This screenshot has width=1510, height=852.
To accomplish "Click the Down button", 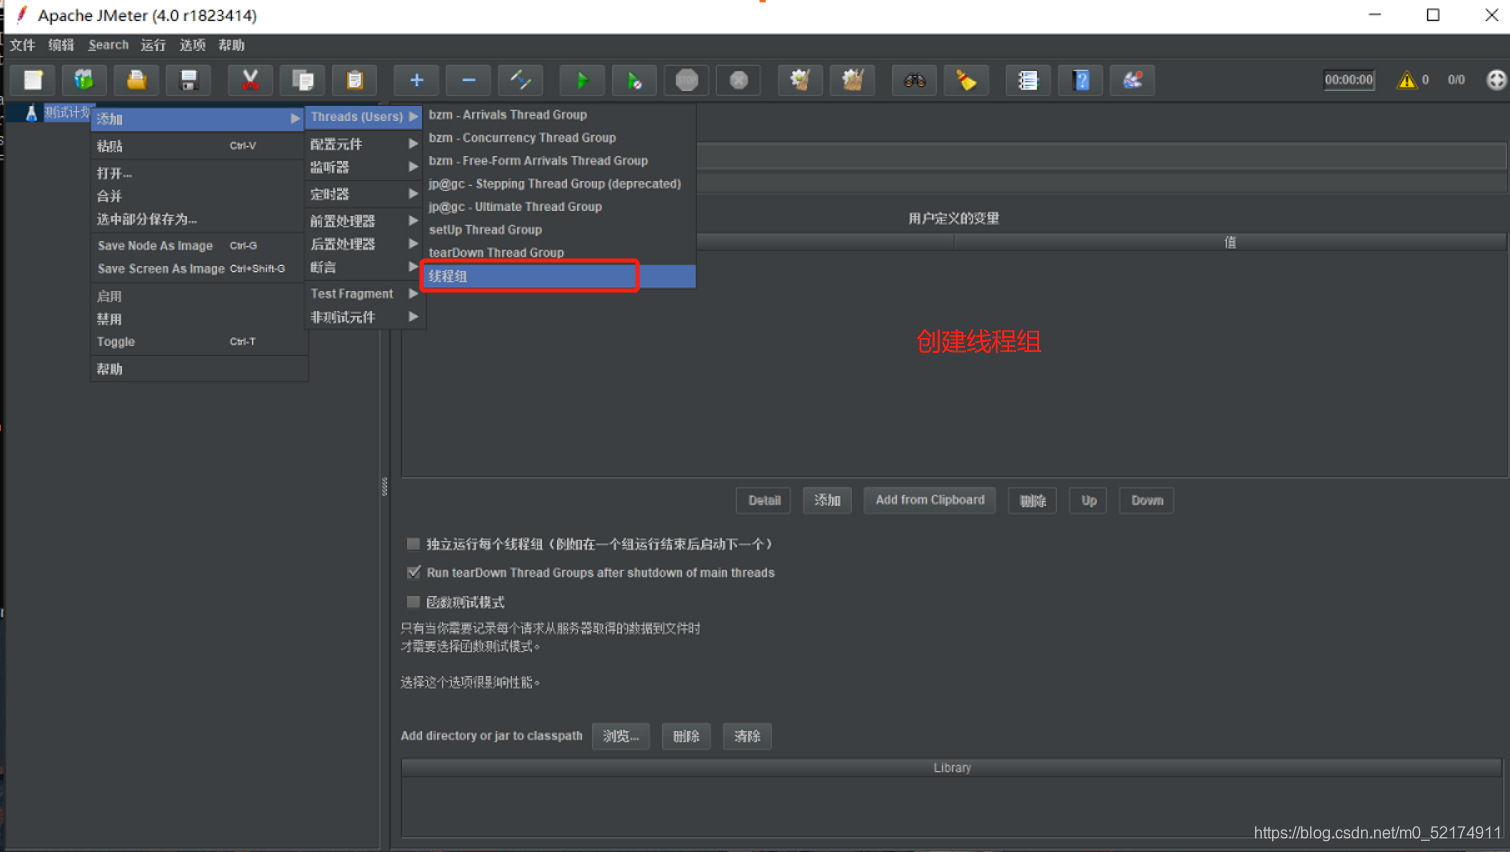I will point(1146,500).
